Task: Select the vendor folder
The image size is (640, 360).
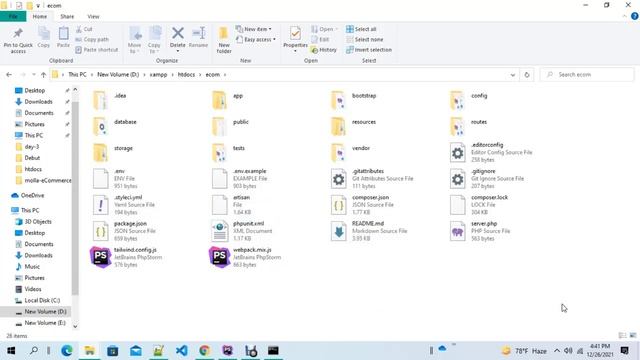Action: (351, 152)
